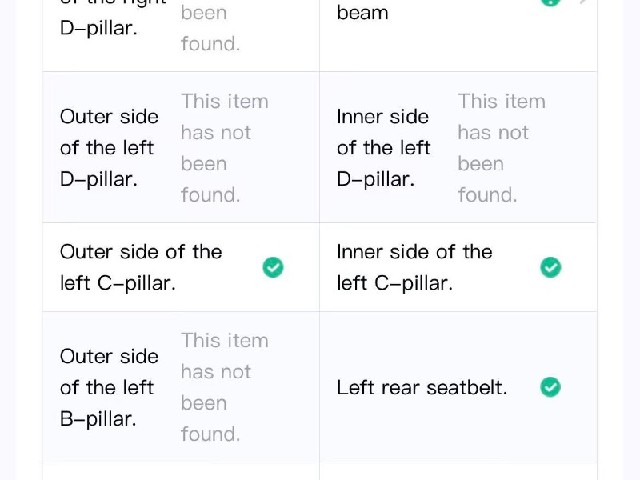Viewport: 640px width, 480px height.
Task: Open beam row details chevron arrow
Action: tap(584, 2)
